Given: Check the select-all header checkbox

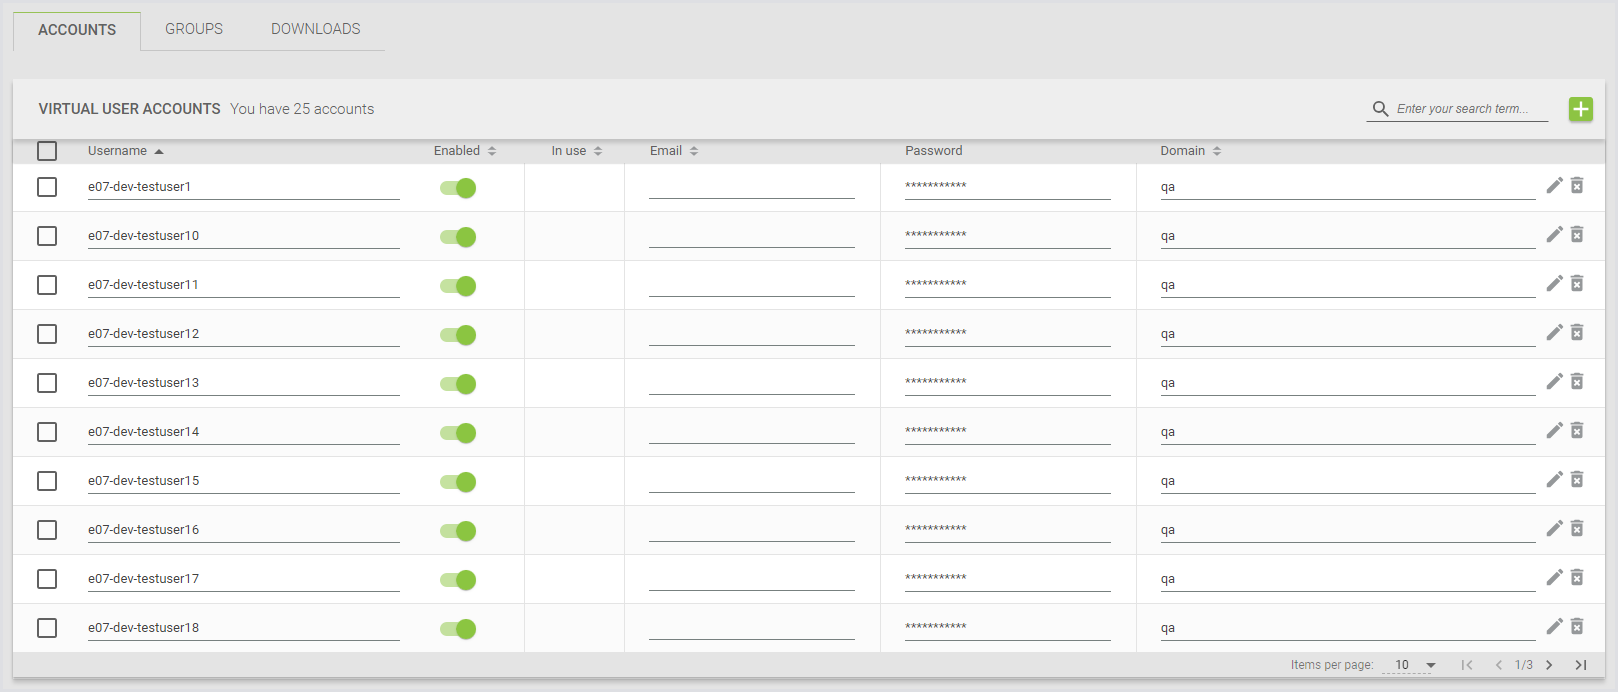Looking at the screenshot, I should [47, 151].
